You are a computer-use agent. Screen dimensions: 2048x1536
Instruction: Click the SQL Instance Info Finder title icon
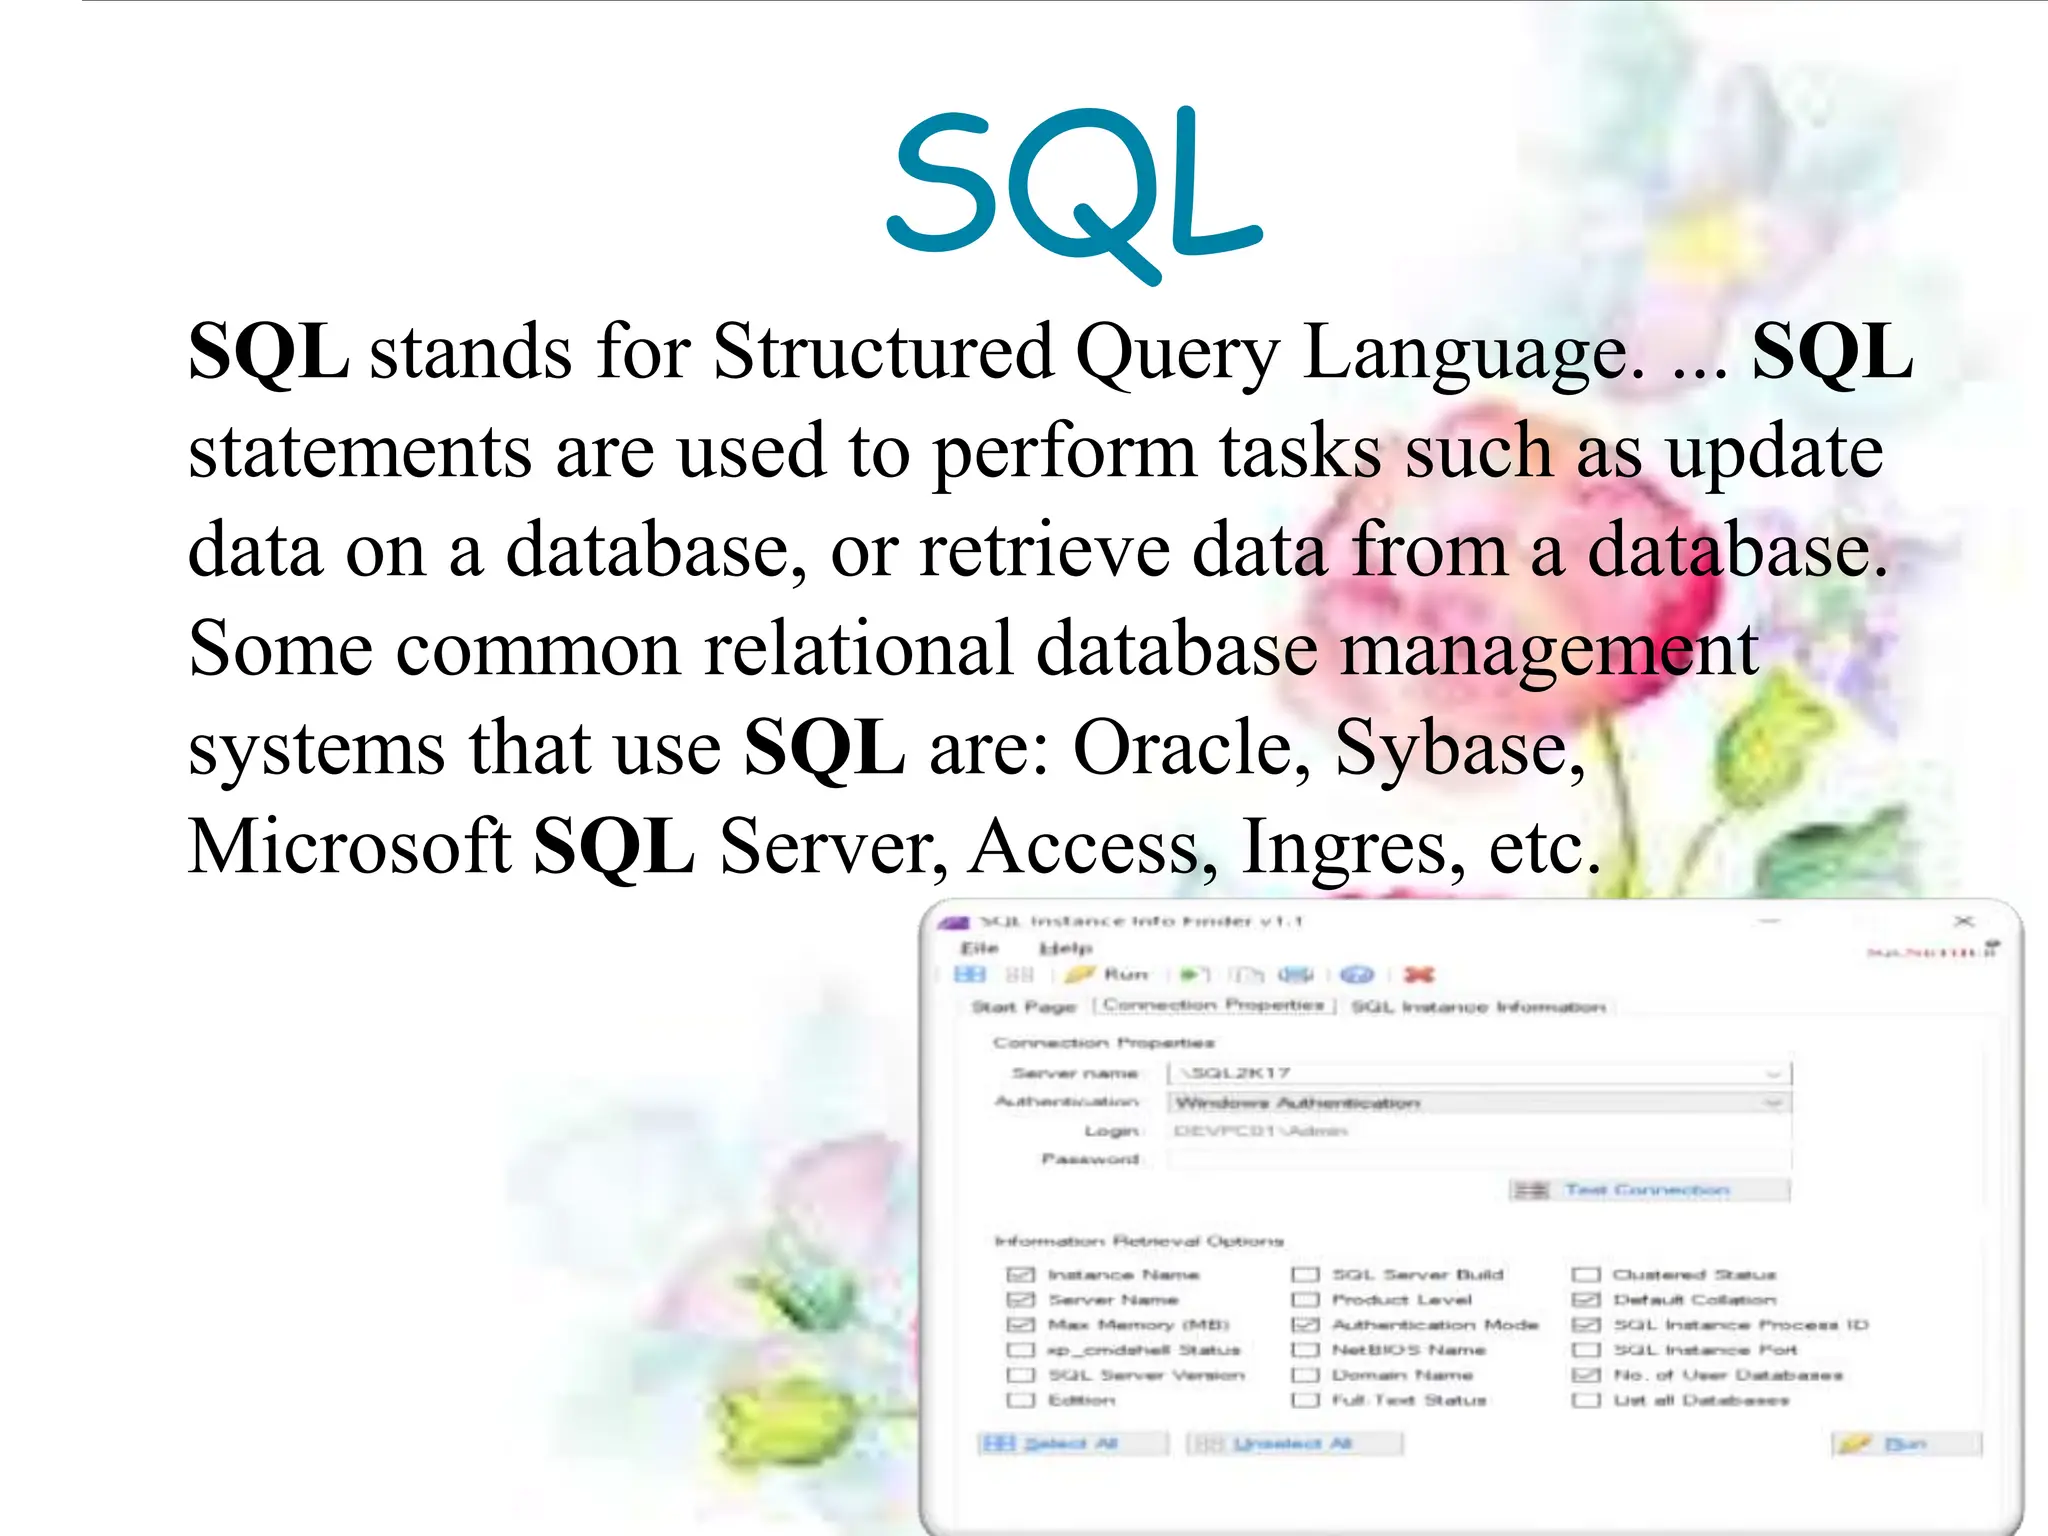pyautogui.click(x=956, y=922)
